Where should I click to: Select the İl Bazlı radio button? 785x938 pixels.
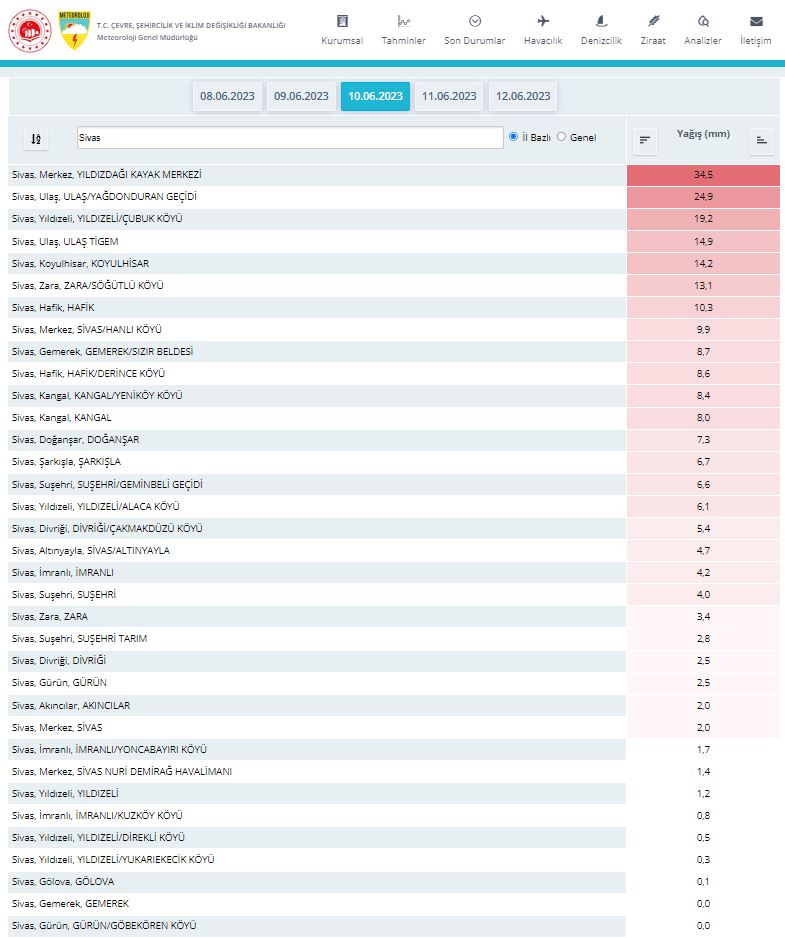[514, 137]
